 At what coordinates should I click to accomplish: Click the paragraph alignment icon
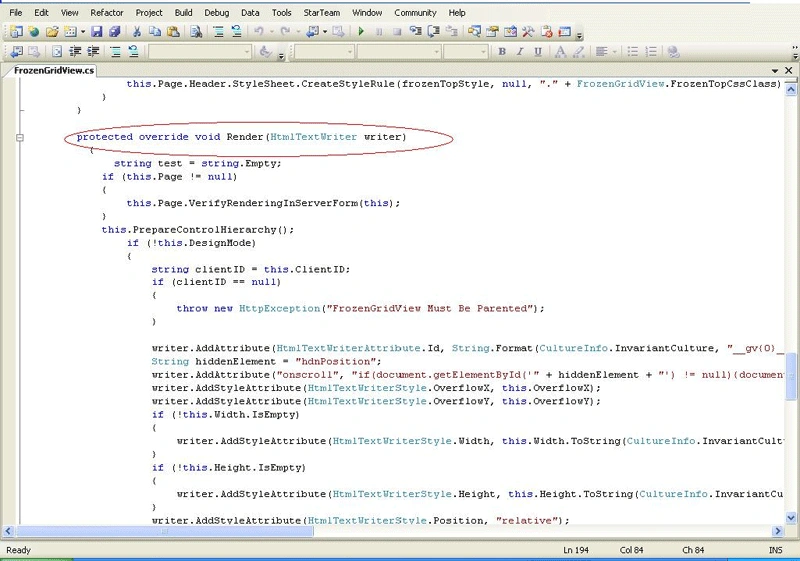click(x=602, y=52)
